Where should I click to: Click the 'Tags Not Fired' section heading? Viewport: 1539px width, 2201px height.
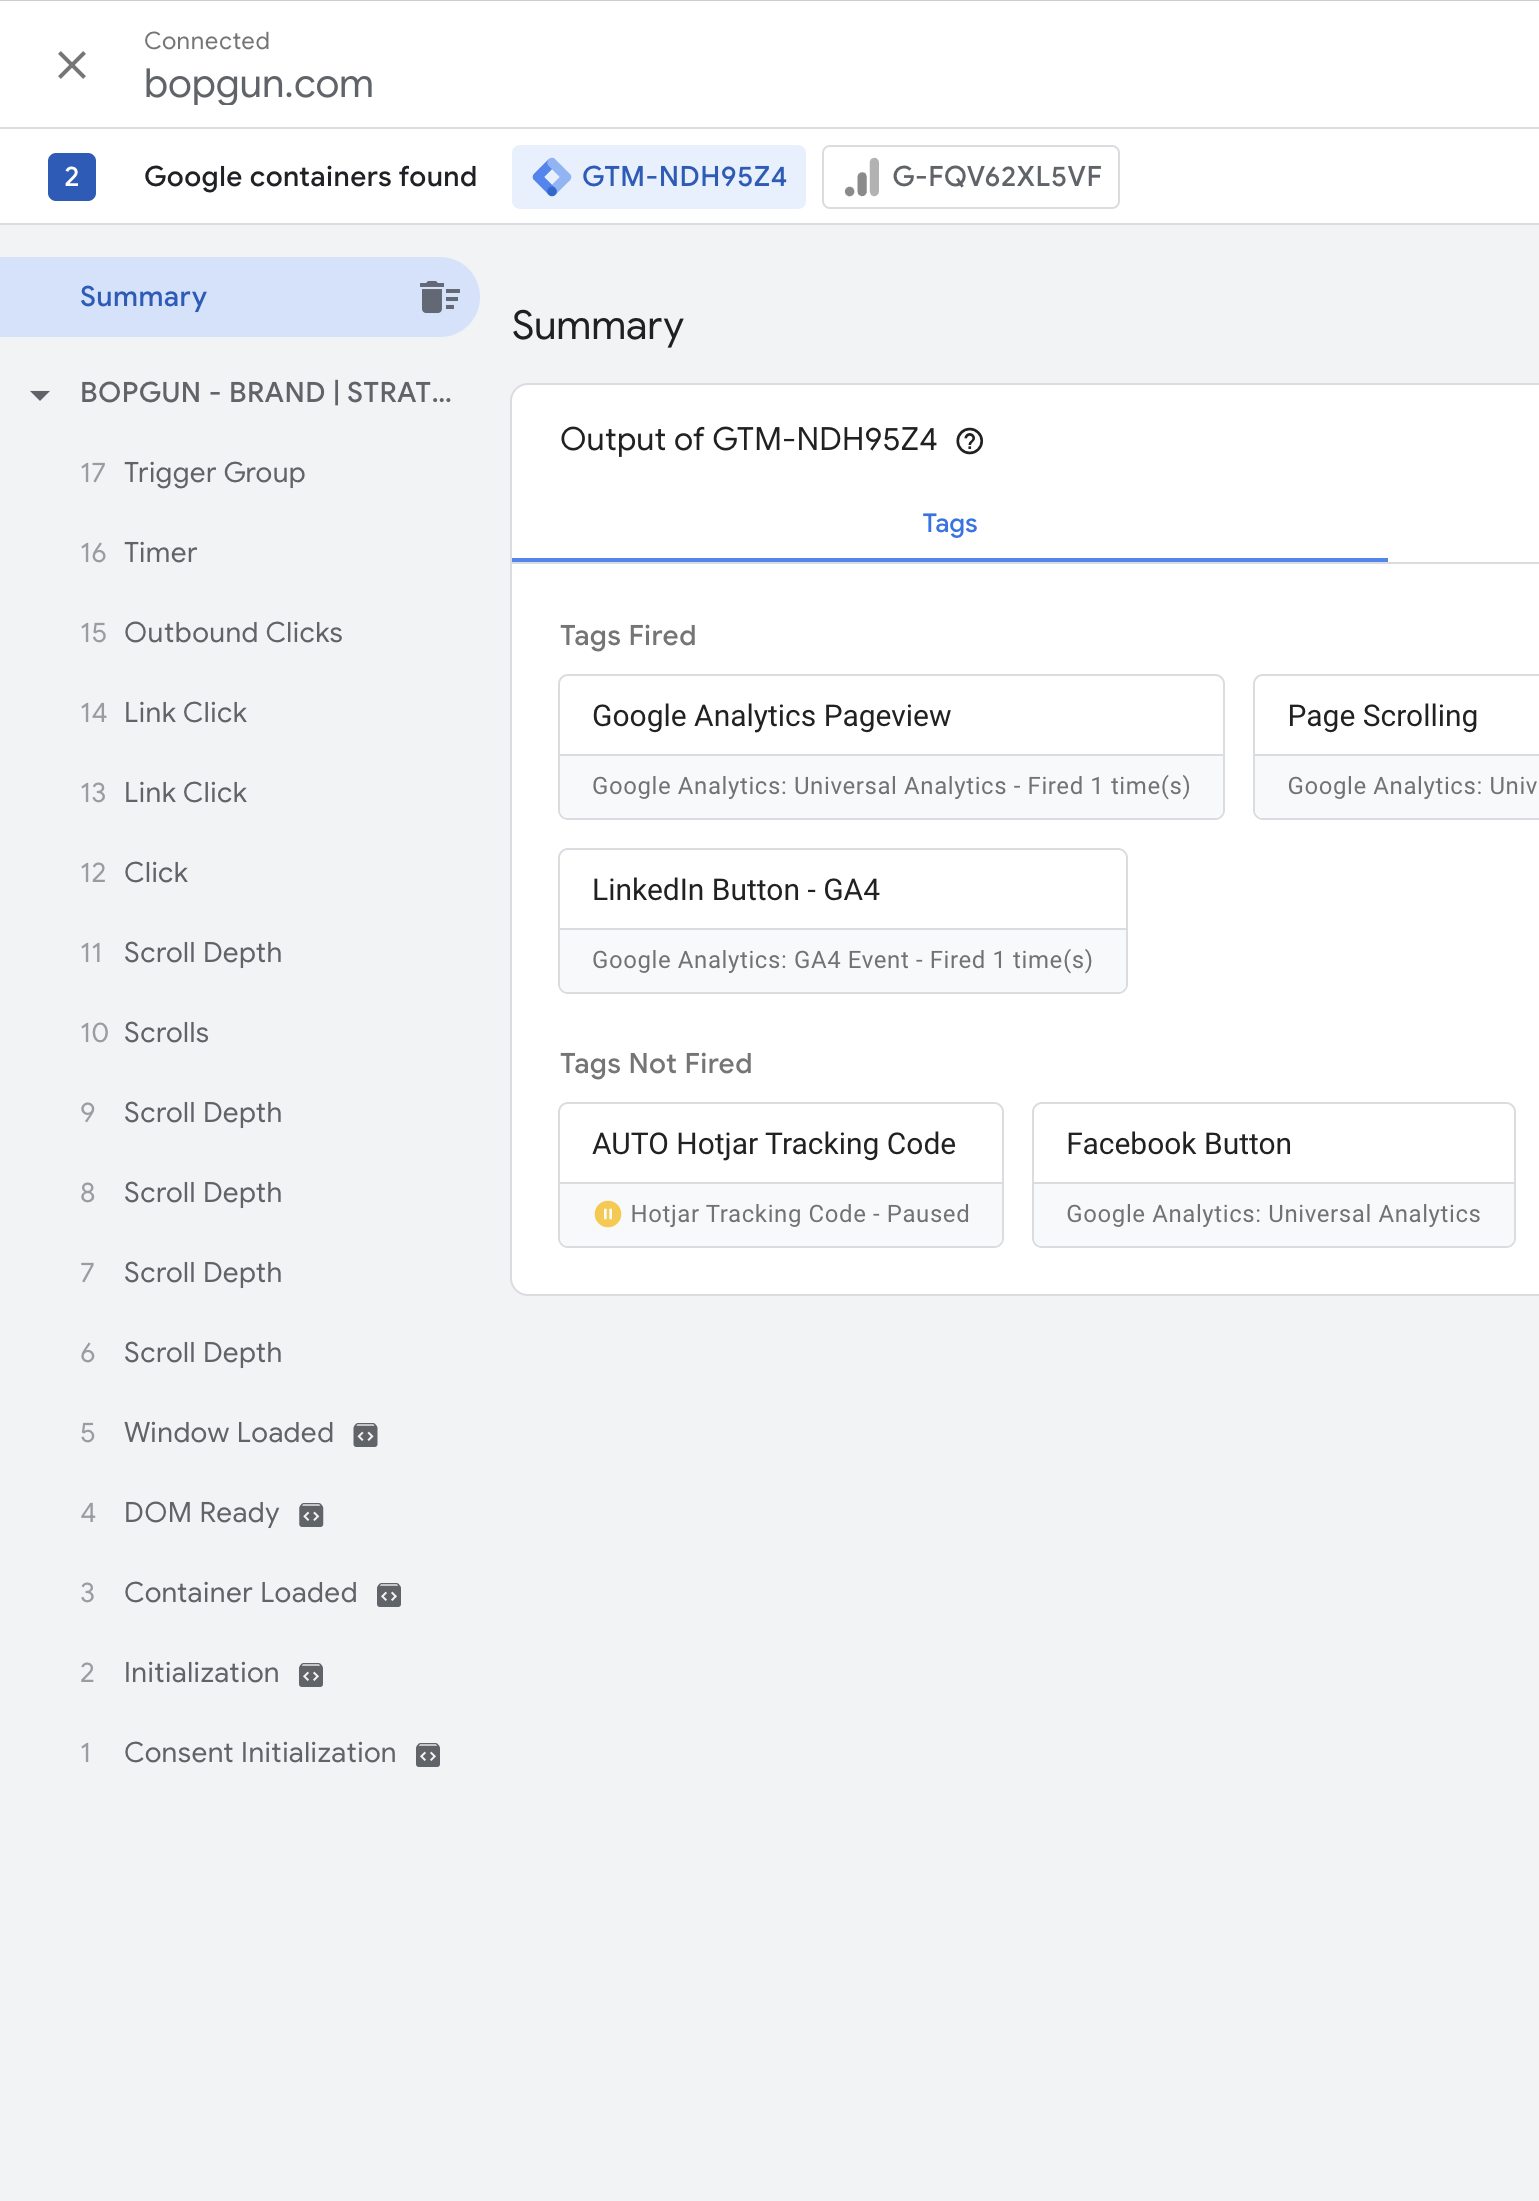point(656,1064)
